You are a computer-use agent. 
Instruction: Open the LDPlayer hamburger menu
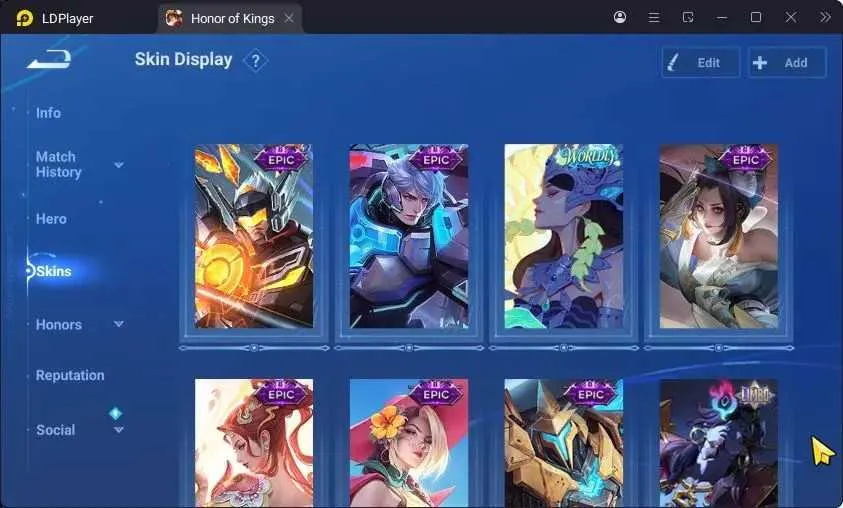[654, 18]
